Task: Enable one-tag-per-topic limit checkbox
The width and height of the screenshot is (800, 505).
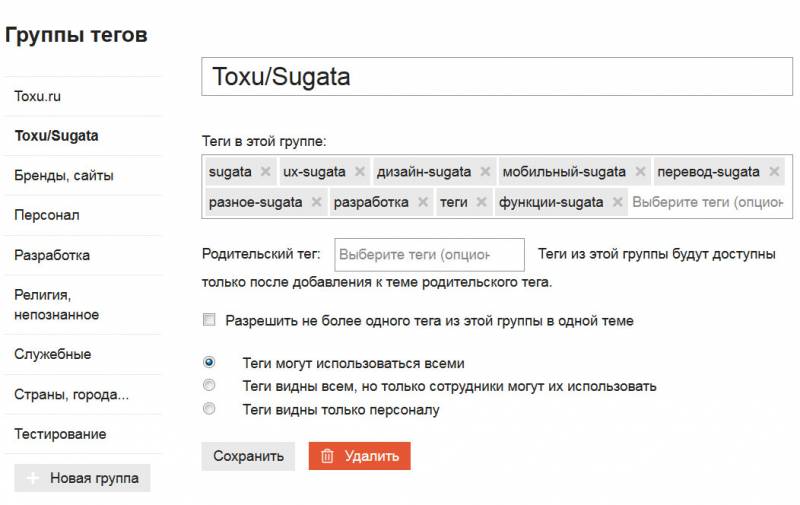Action: [x=209, y=320]
